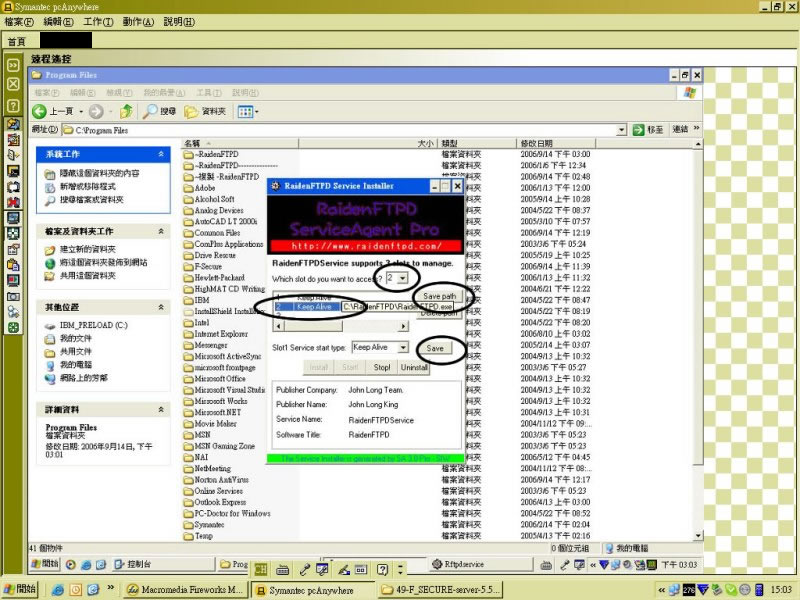Screen dimensions: 800x600
Task: Click the green Go (移至) arrow
Action: click(638, 130)
